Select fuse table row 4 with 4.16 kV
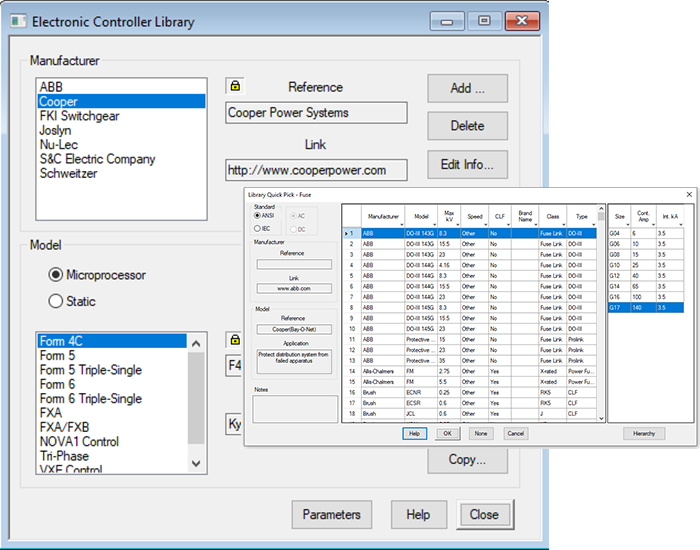The width and height of the screenshot is (700, 550). click(x=470, y=265)
